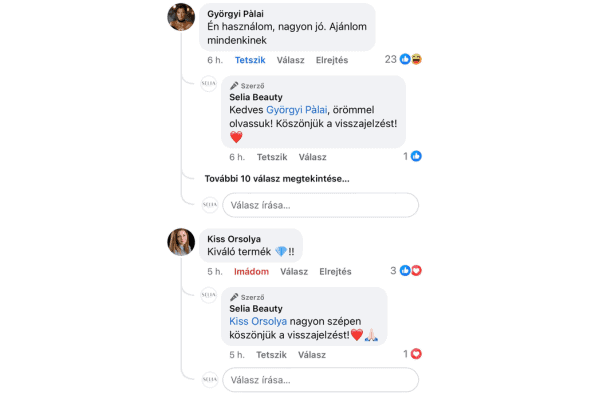Expand További 10 válasz megtekintése
600x400 pixels.
[x=277, y=179]
